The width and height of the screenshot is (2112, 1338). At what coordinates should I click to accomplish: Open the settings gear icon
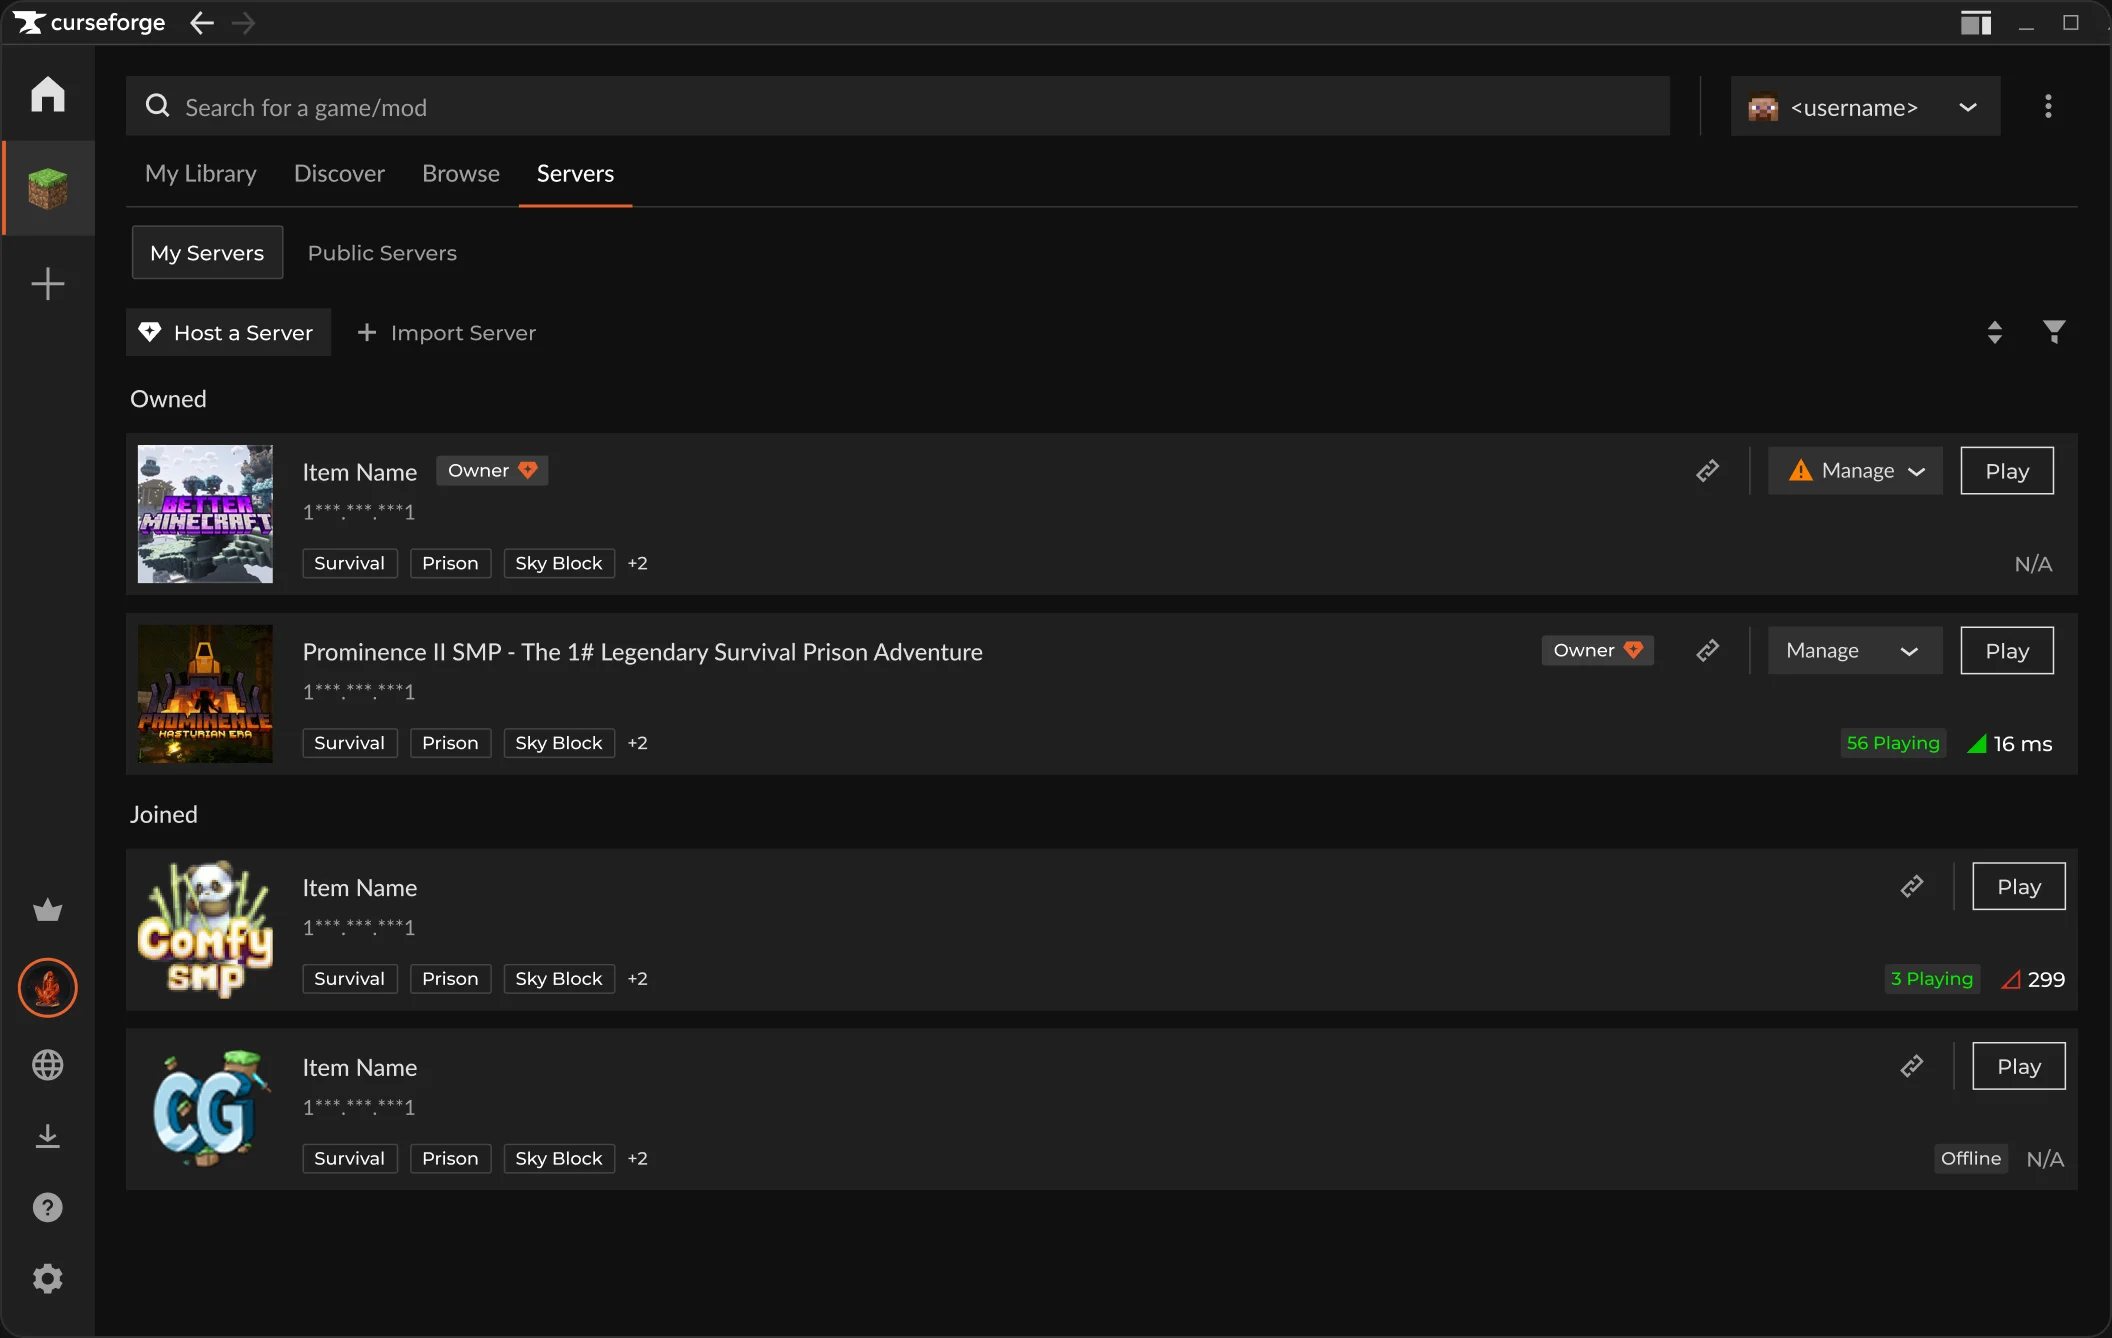click(47, 1278)
